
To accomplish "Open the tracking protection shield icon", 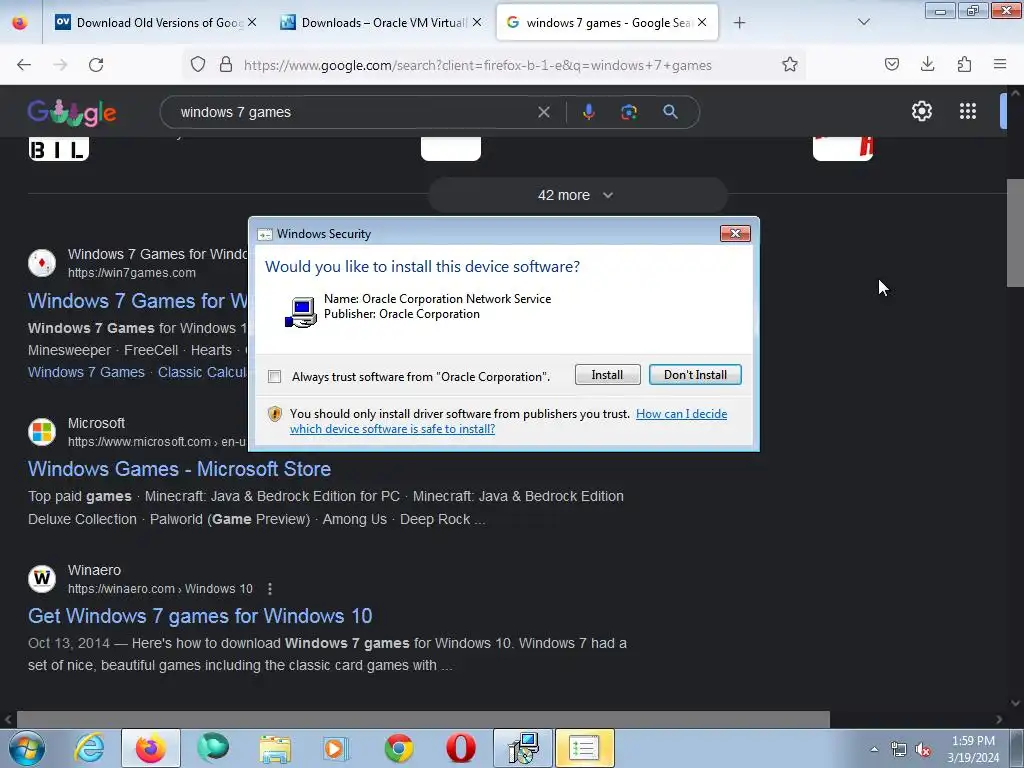I will (x=198, y=65).
